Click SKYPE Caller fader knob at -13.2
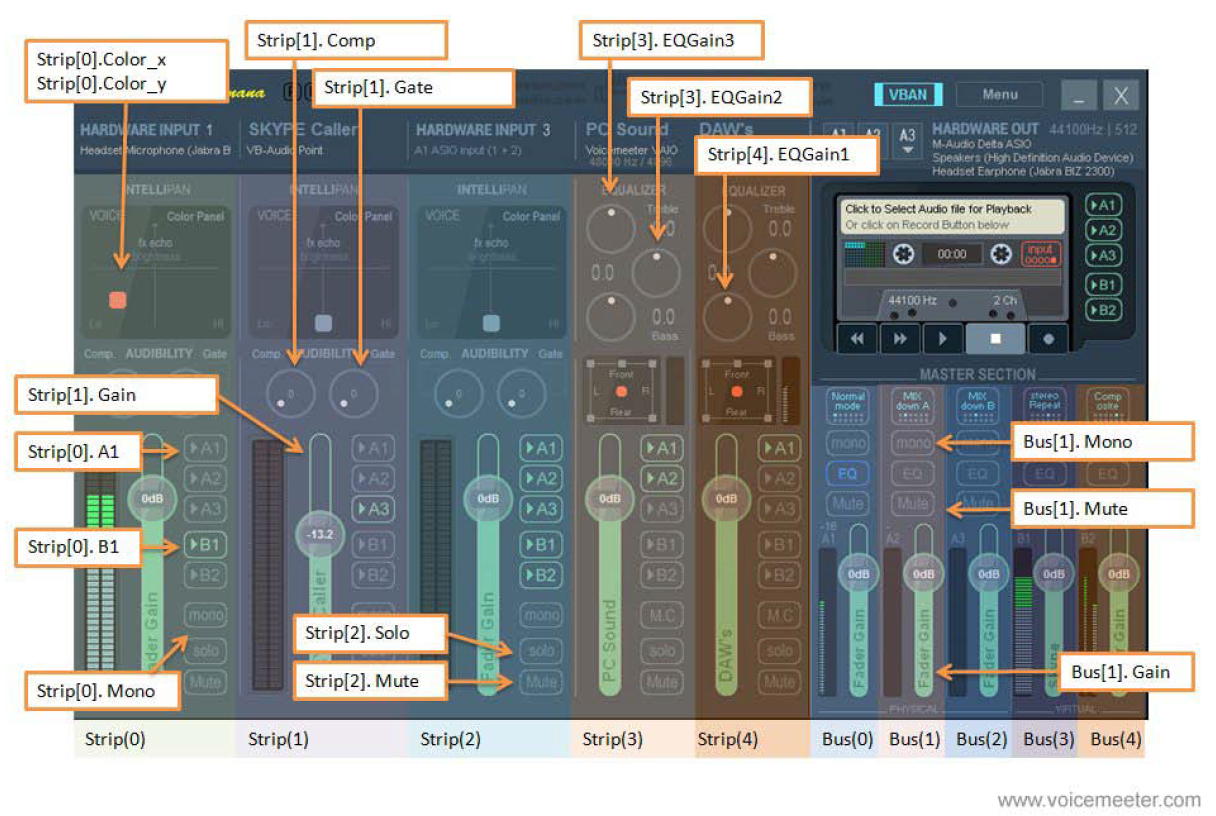Image resolution: width=1216 pixels, height=816 pixels. point(321,534)
